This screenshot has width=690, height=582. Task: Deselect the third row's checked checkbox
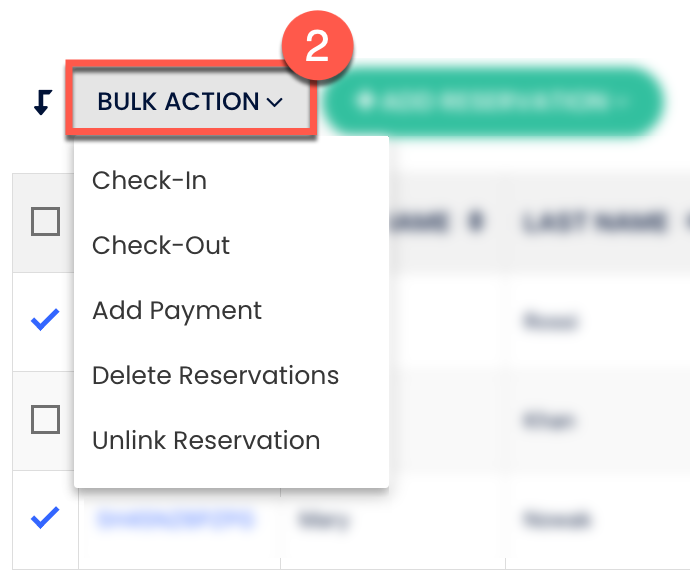[45, 518]
